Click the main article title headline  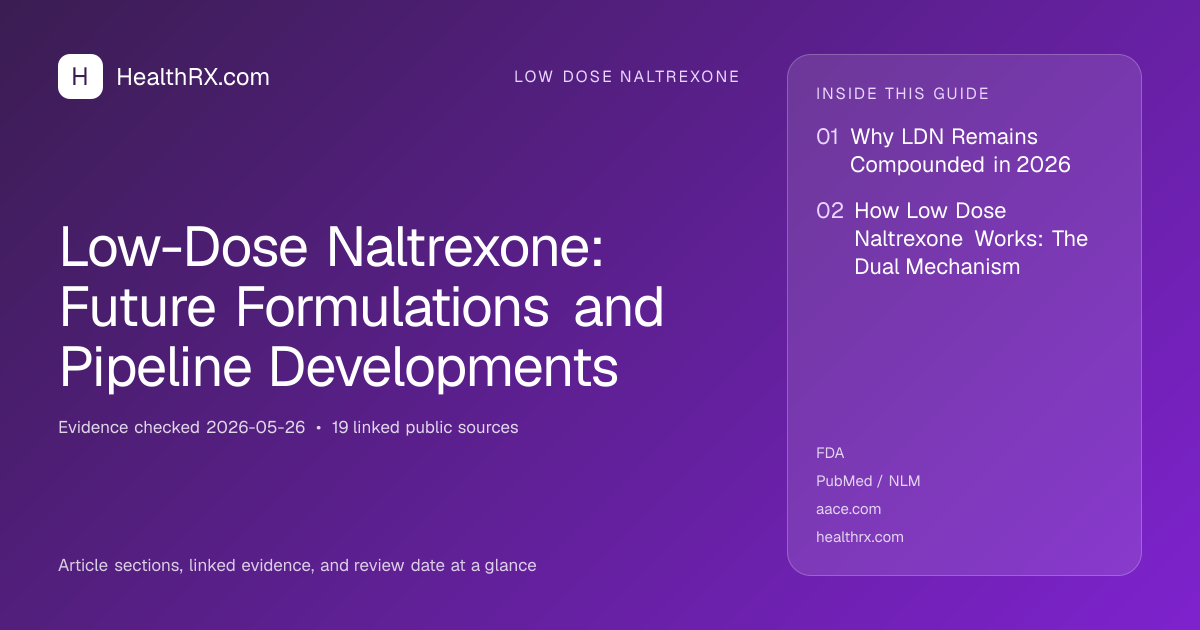click(x=362, y=307)
